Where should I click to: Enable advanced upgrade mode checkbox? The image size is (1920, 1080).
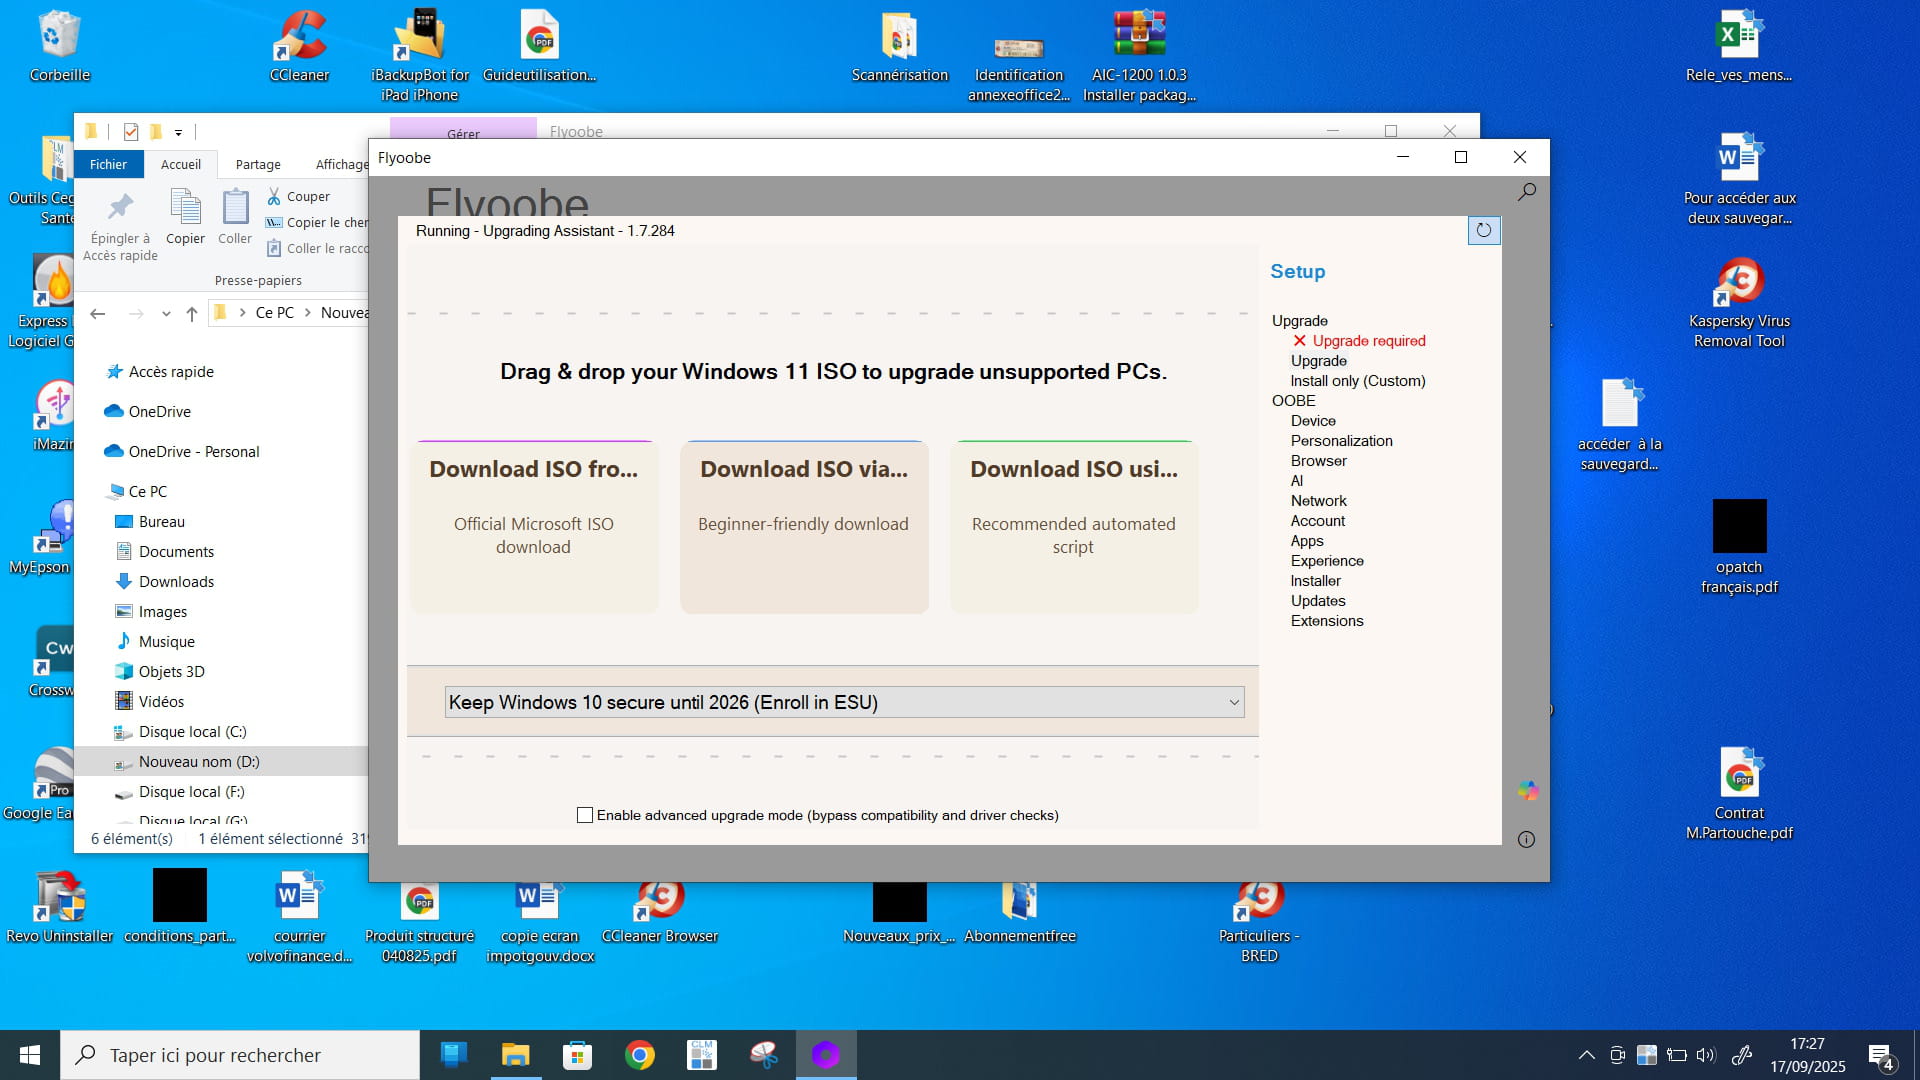pos(585,815)
